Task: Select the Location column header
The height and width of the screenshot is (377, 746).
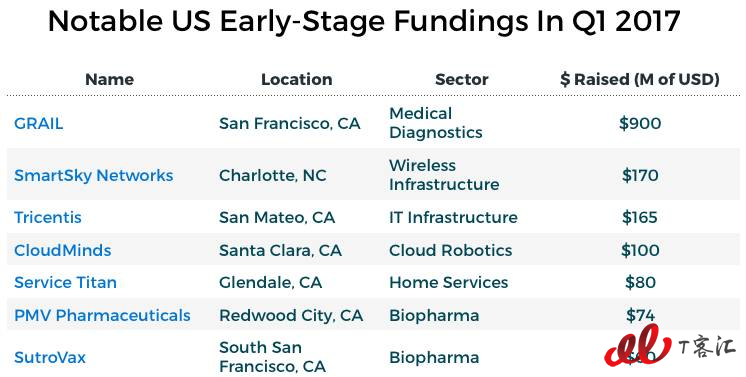Action: [296, 79]
